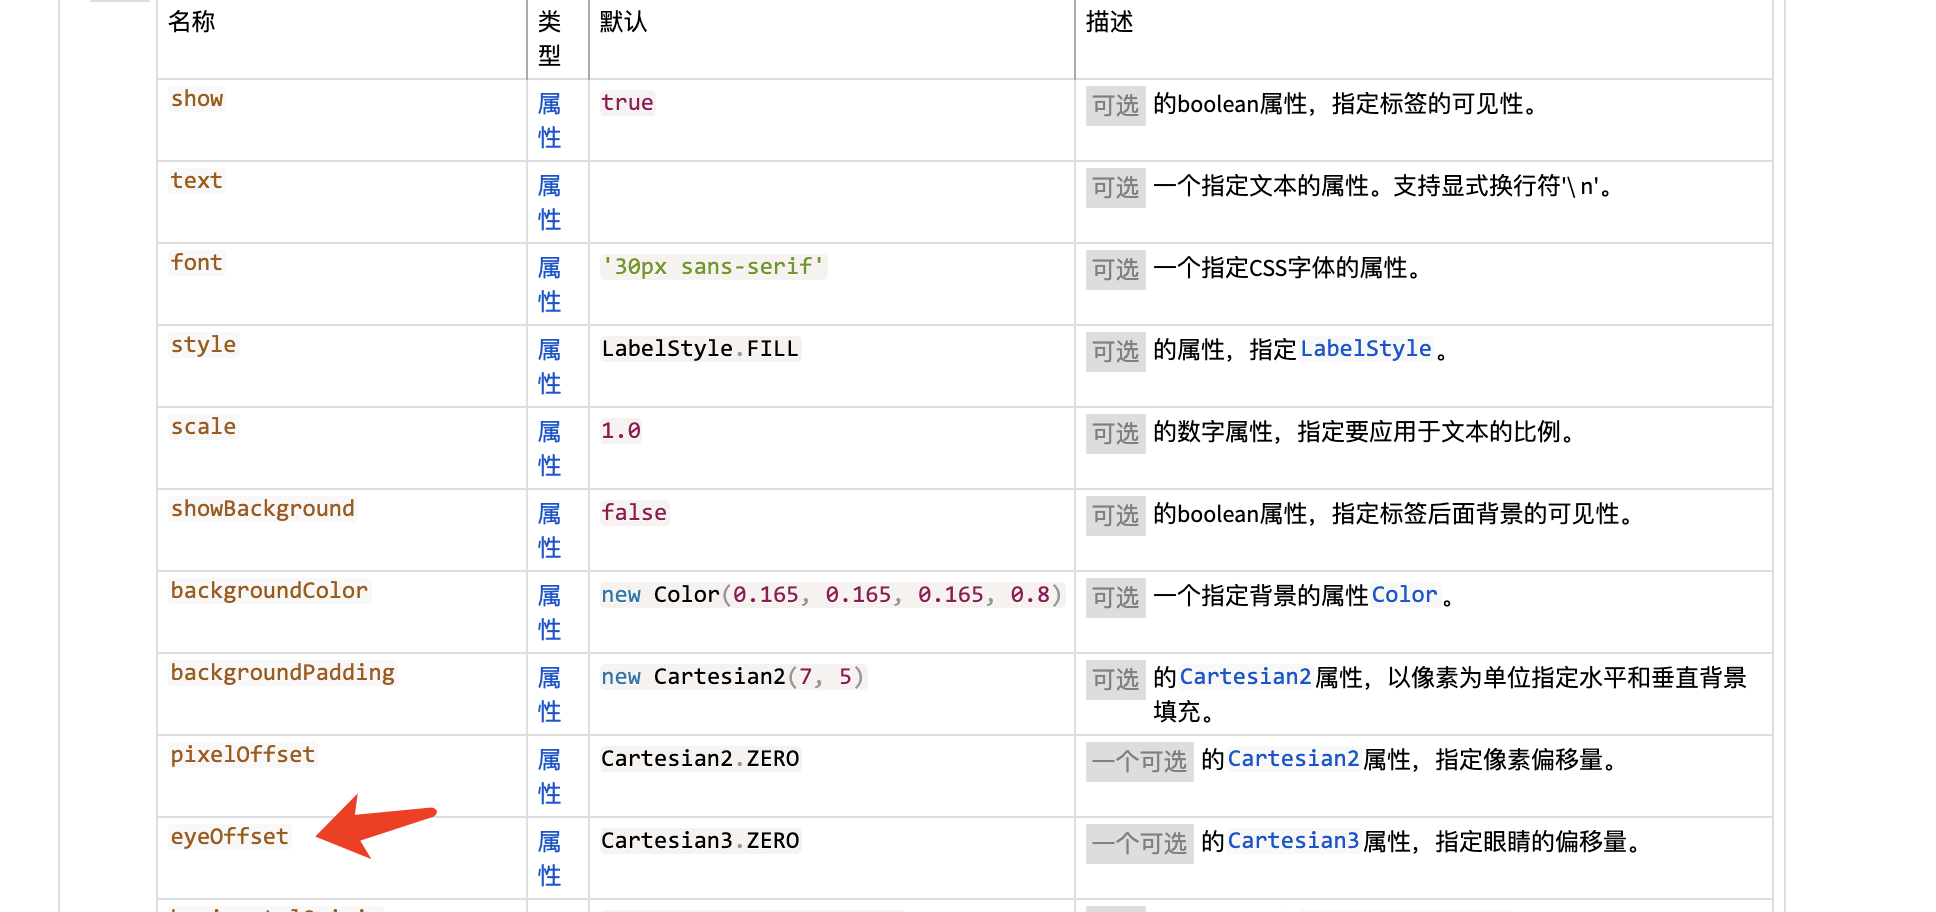Click the description text 指定眼睛的偏移量
The height and width of the screenshot is (912, 1936).
(1537, 842)
